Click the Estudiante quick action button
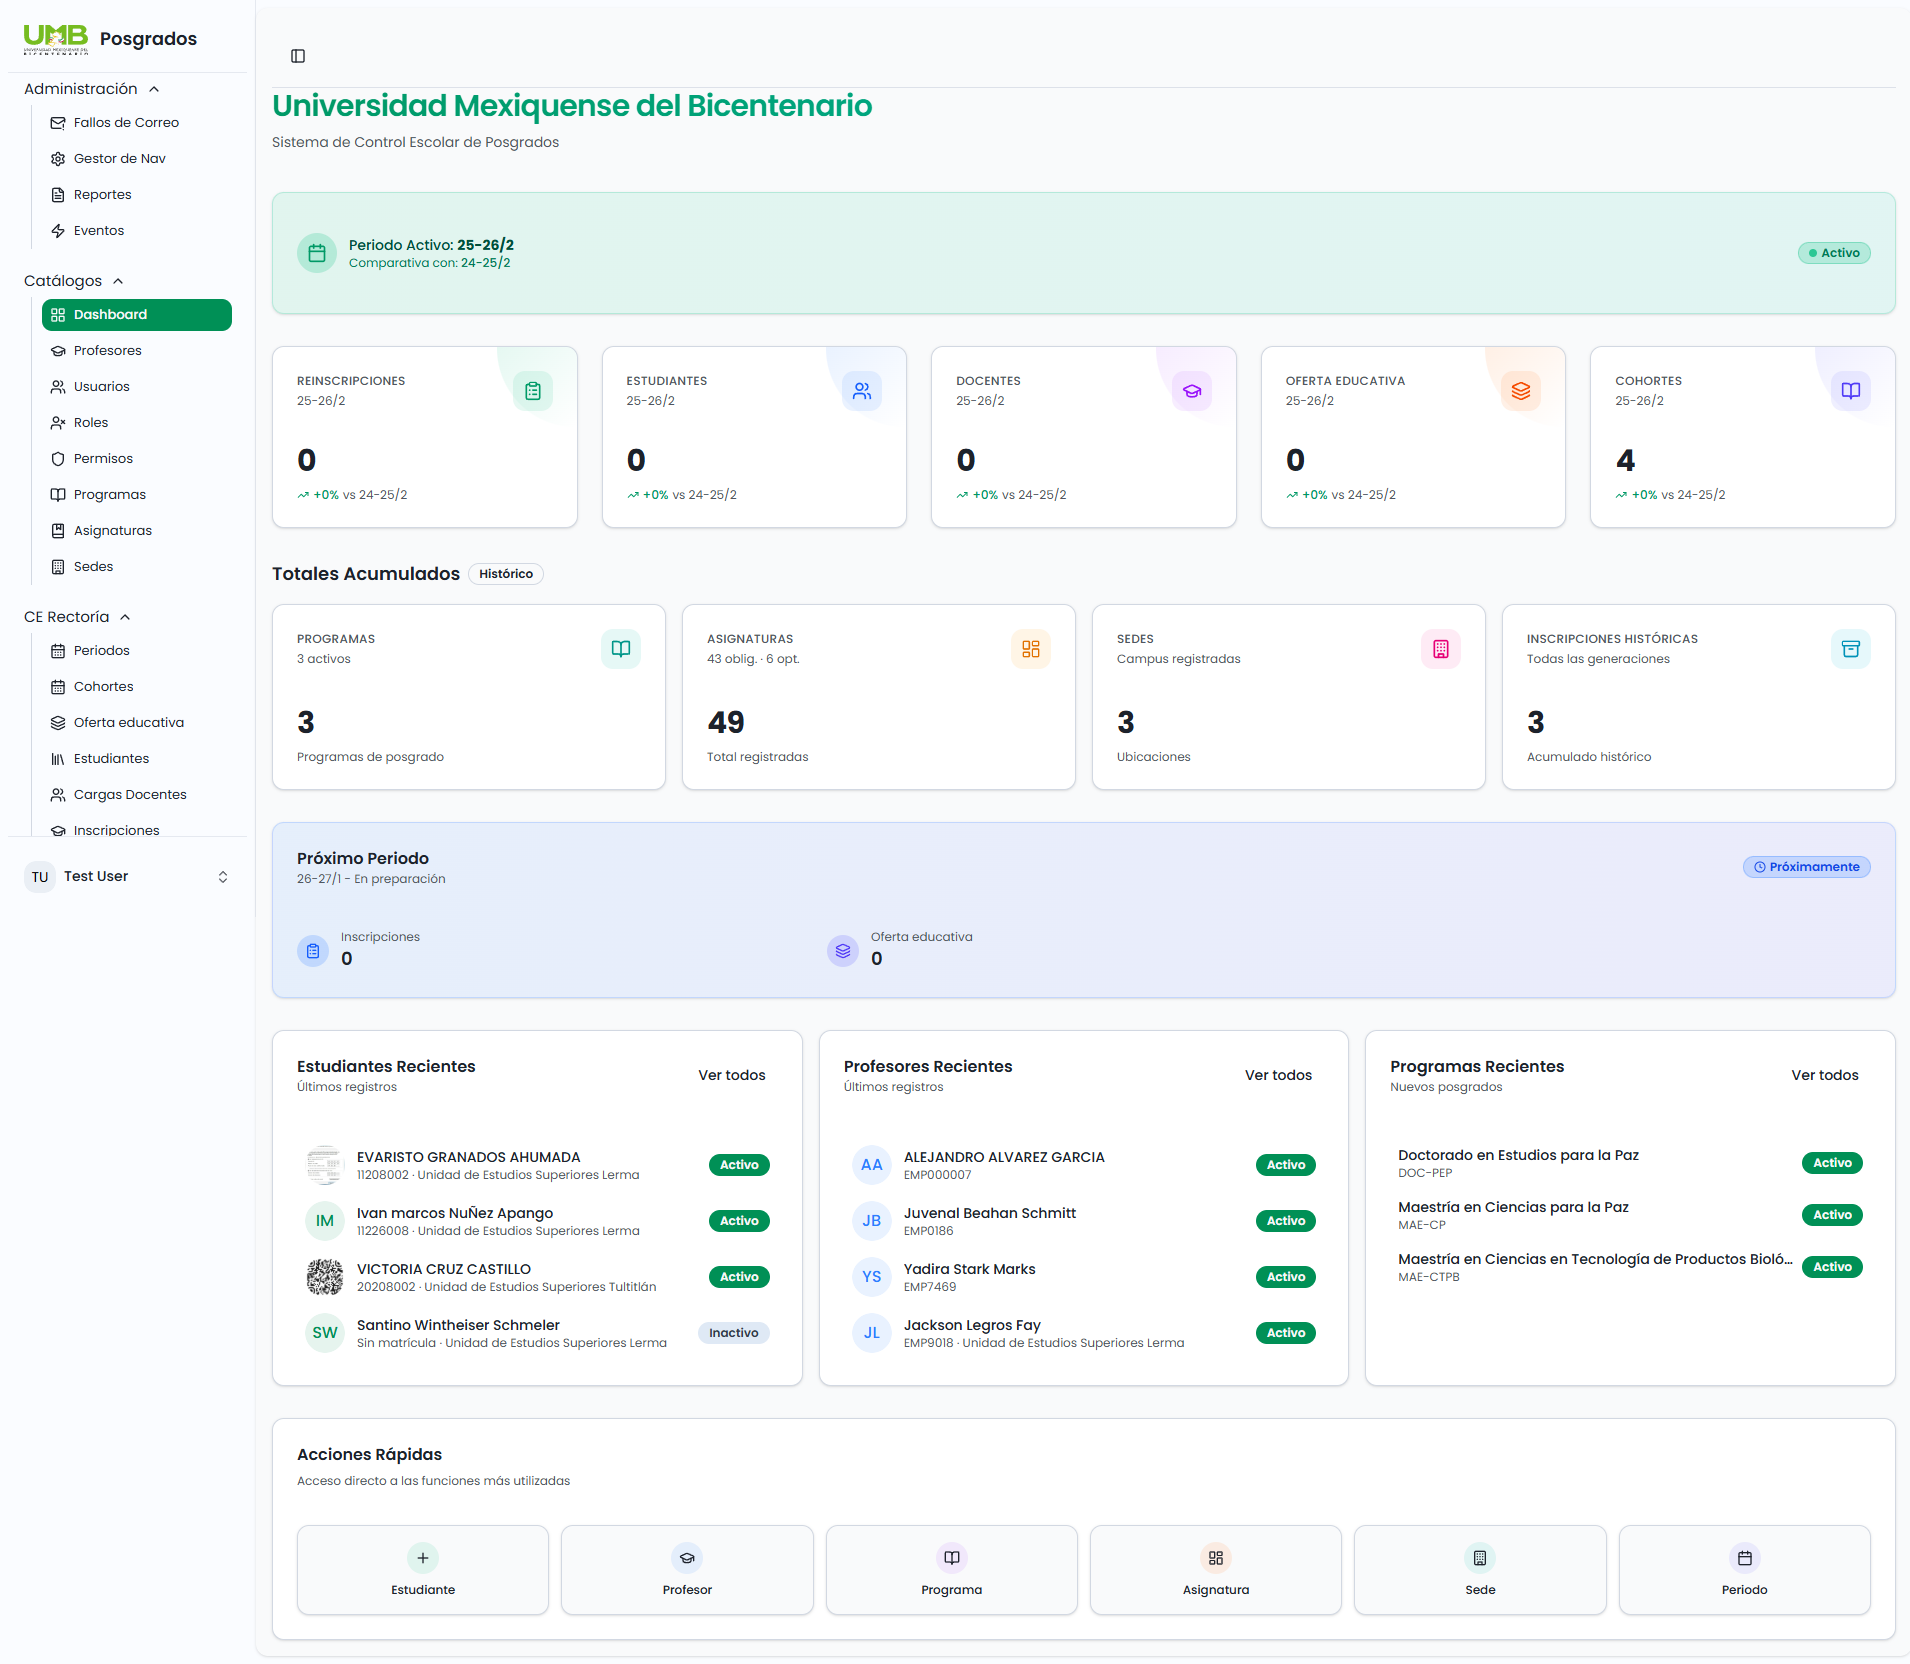This screenshot has width=1910, height=1664. pyautogui.click(x=423, y=1570)
